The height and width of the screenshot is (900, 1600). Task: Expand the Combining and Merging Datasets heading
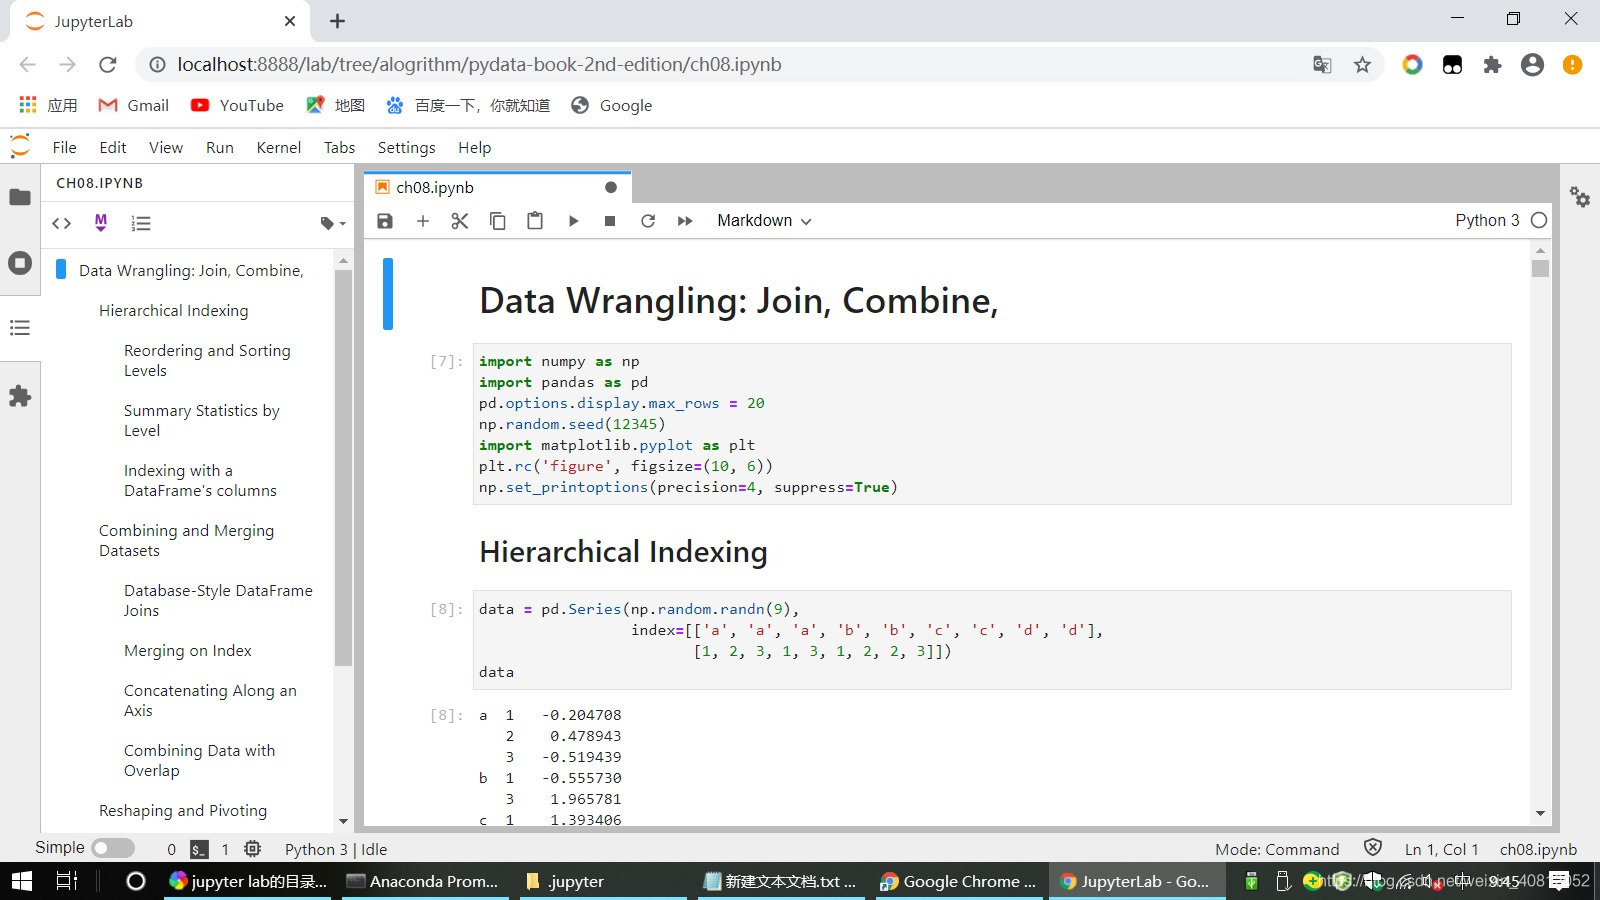tap(186, 540)
